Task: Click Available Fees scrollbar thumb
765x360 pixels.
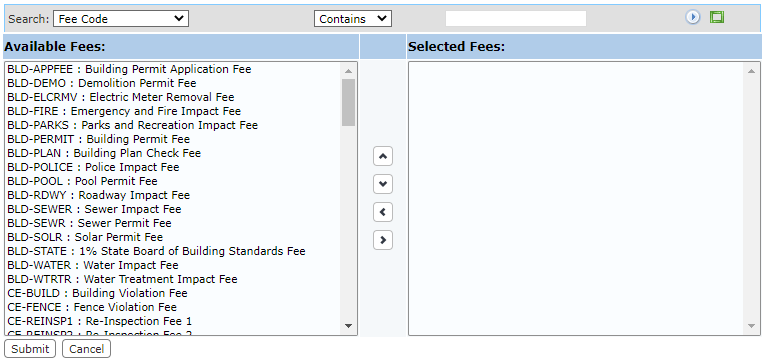Action: pos(348,103)
